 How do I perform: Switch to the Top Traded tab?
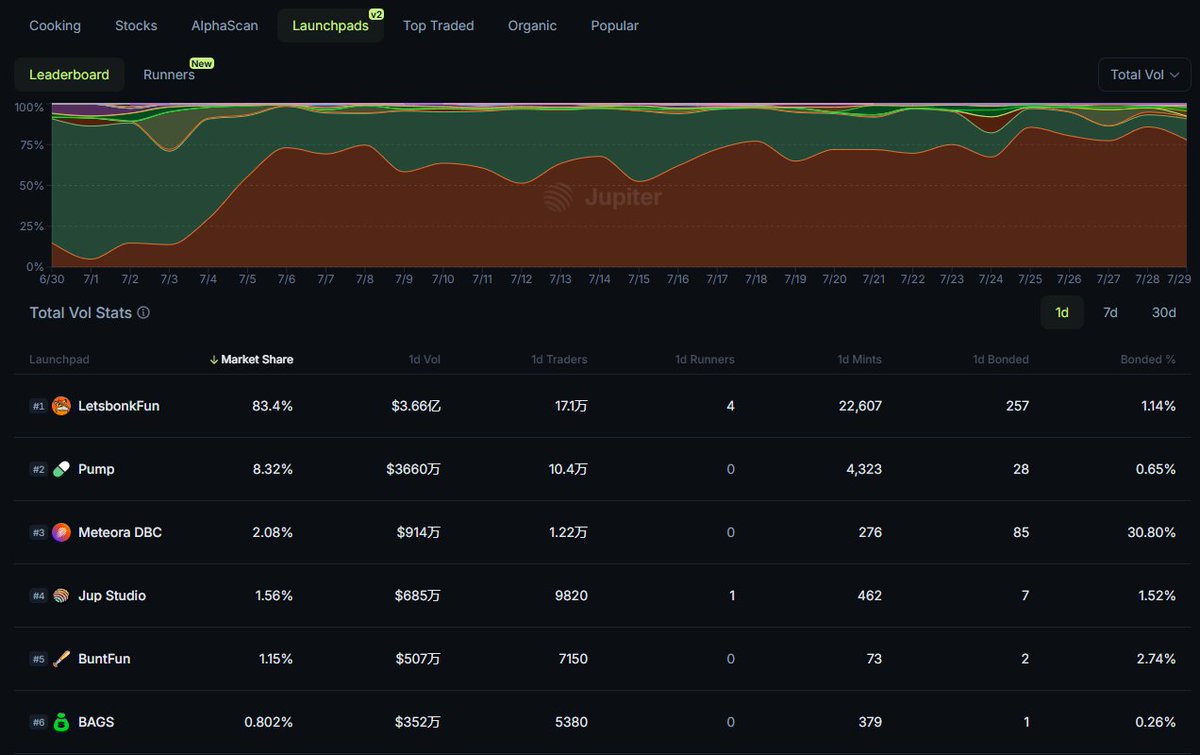(438, 25)
